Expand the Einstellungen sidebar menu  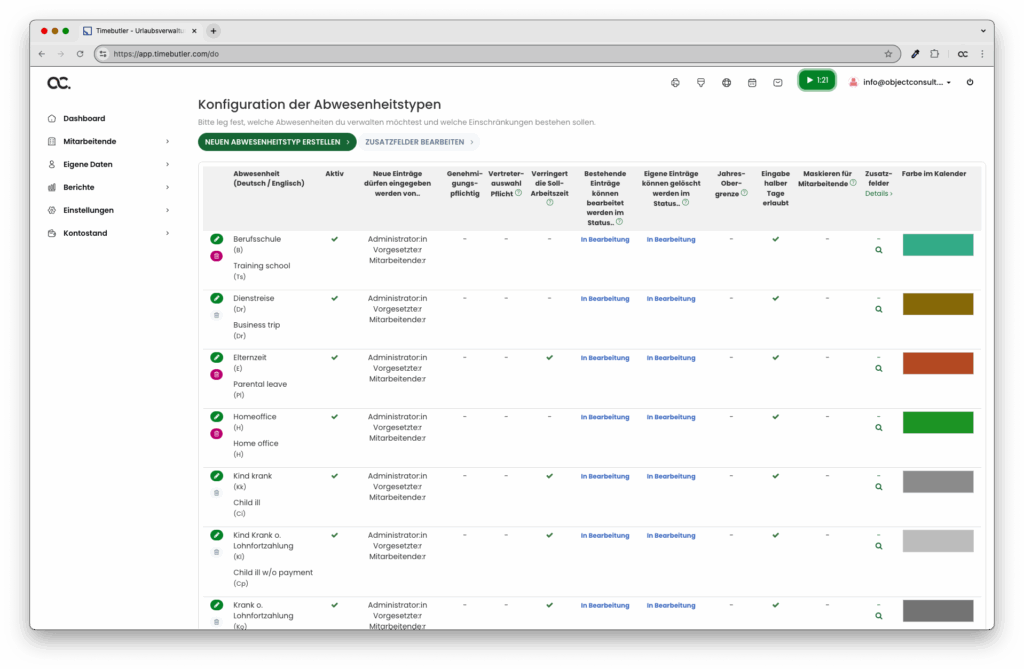pos(108,210)
